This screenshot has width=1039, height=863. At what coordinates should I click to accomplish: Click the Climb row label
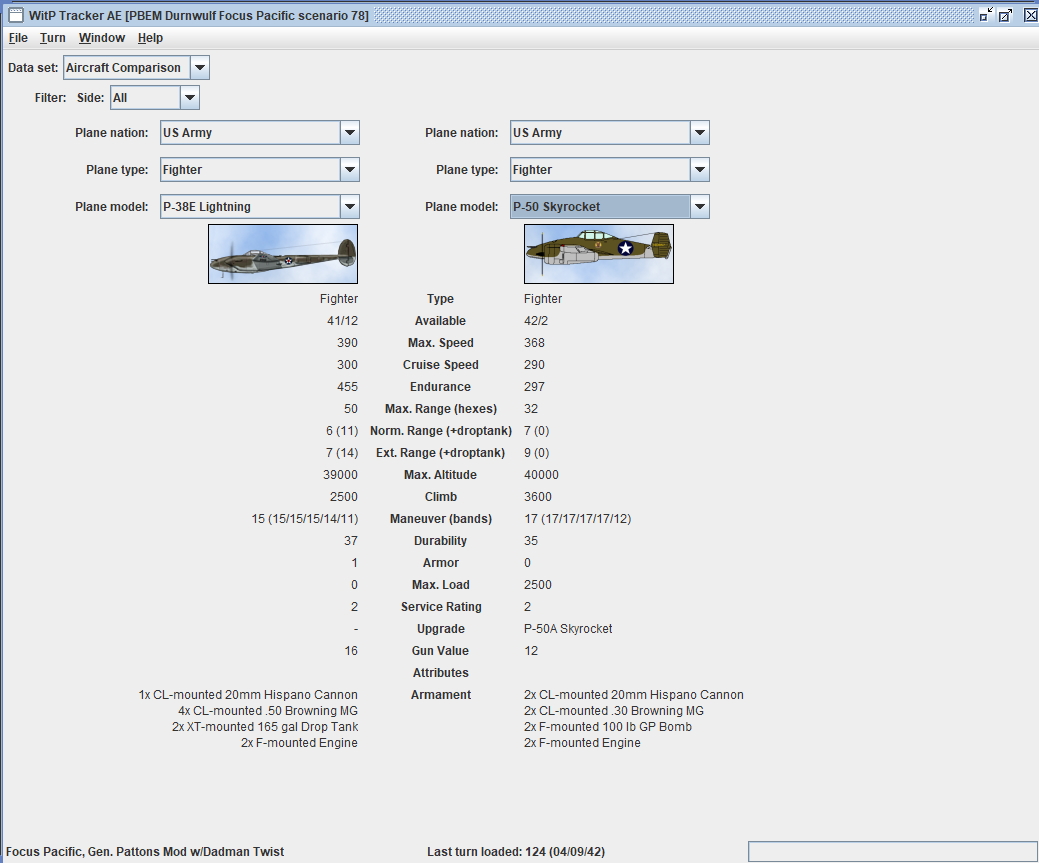pos(441,496)
